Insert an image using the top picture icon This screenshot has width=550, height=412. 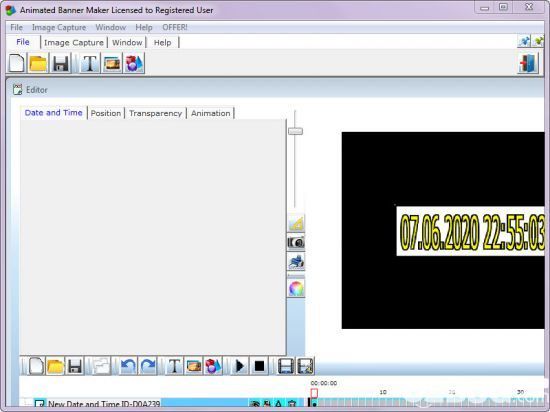112,63
